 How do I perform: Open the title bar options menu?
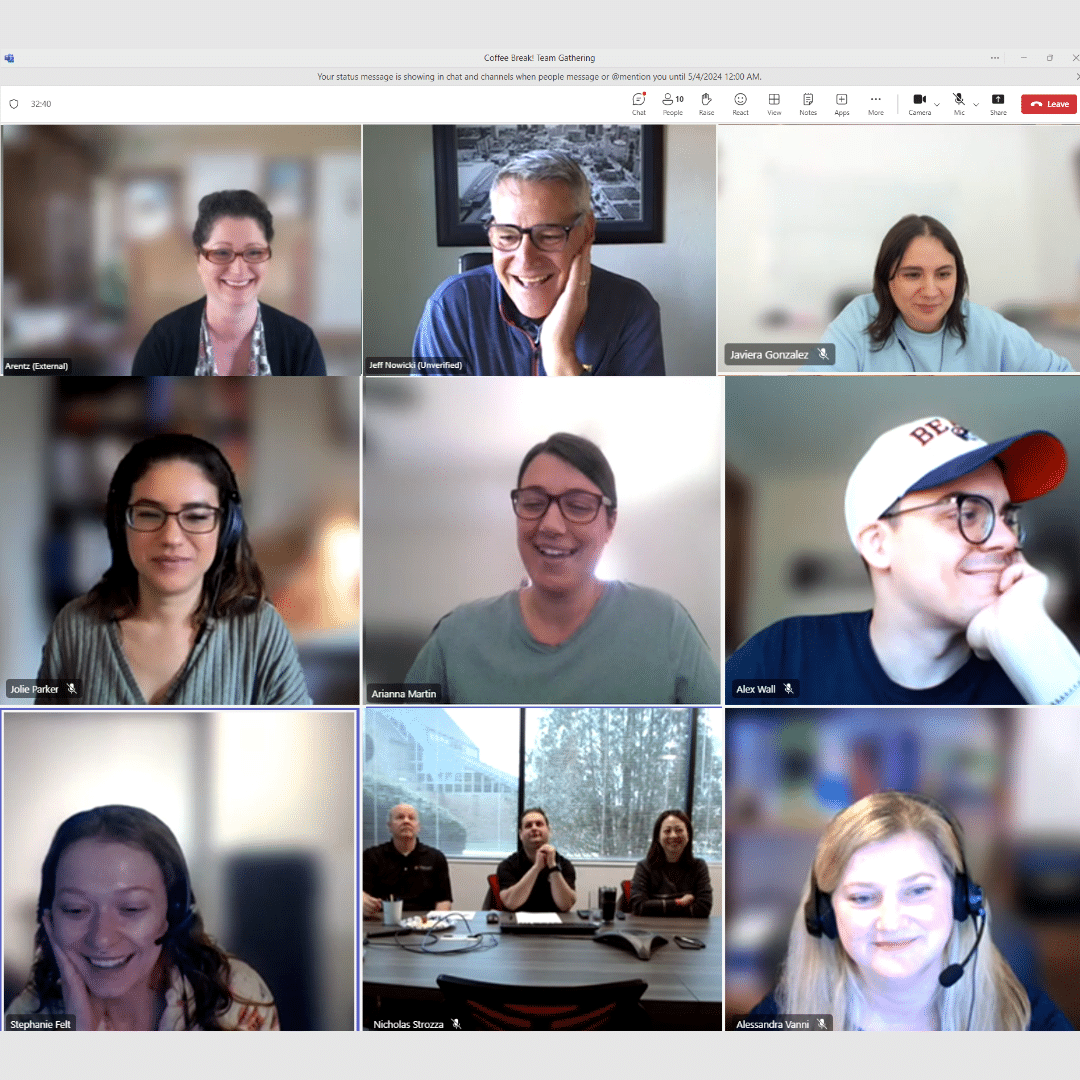(994, 58)
